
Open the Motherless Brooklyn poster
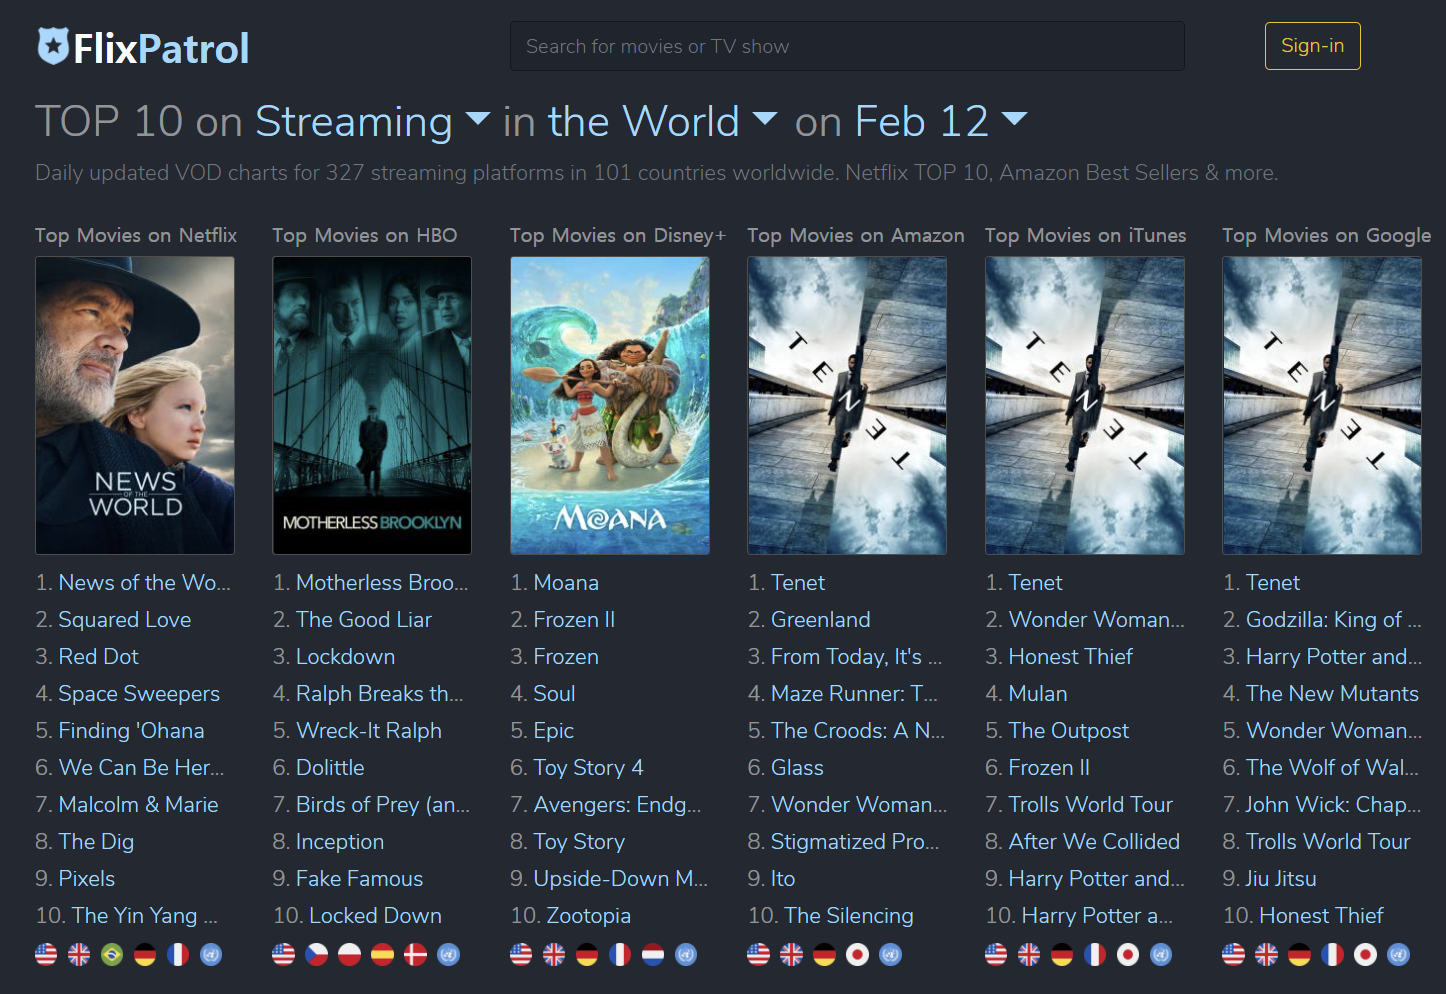[x=372, y=405]
